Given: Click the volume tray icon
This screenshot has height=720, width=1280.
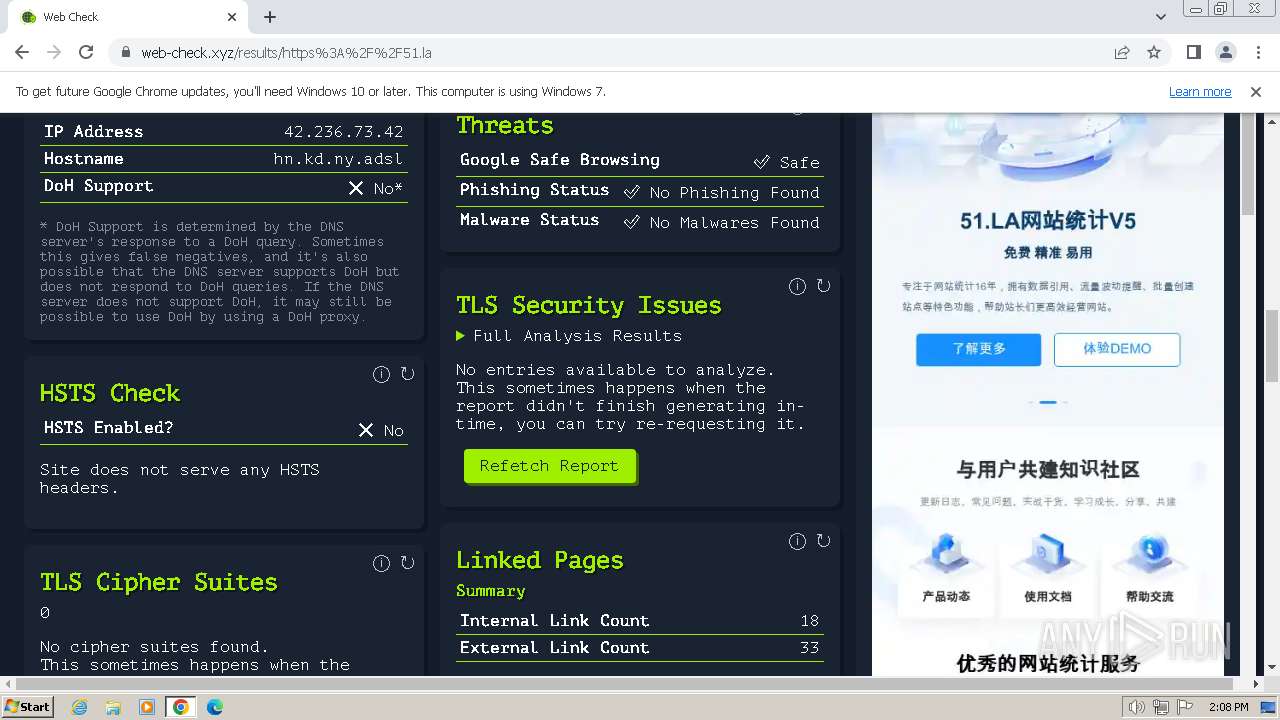Looking at the screenshot, I should tap(1136, 707).
